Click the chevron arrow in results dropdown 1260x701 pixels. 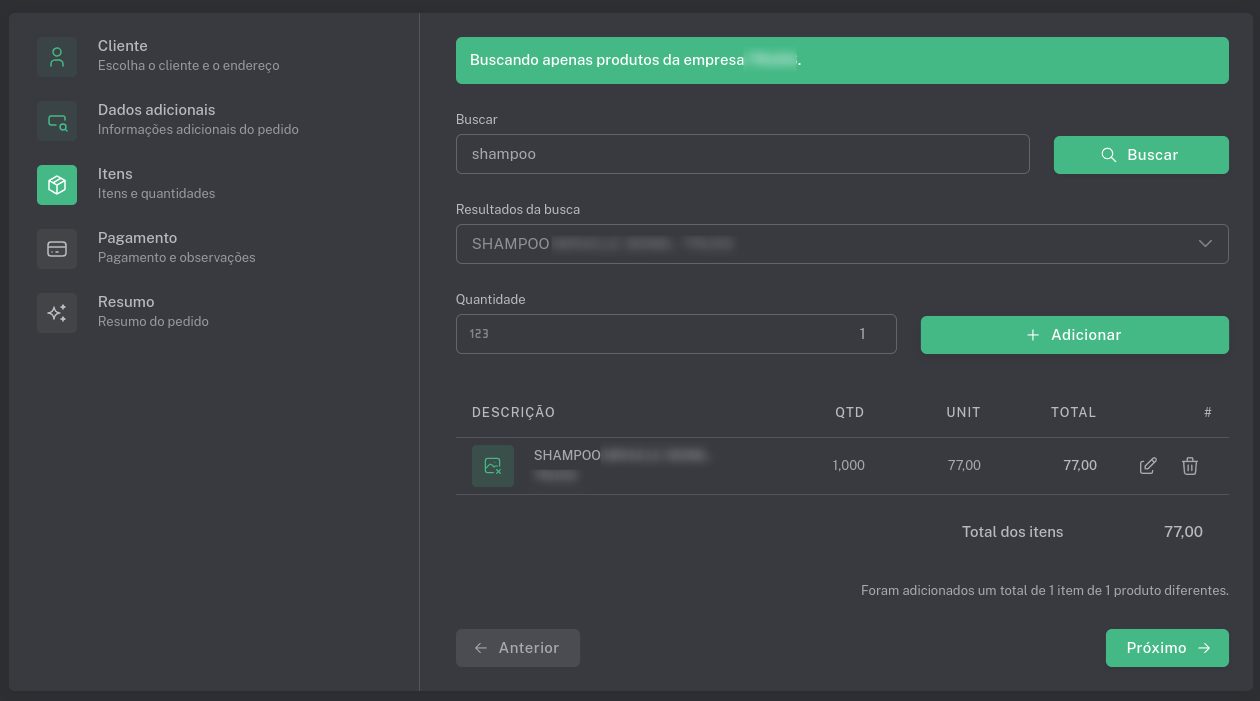[1205, 244]
